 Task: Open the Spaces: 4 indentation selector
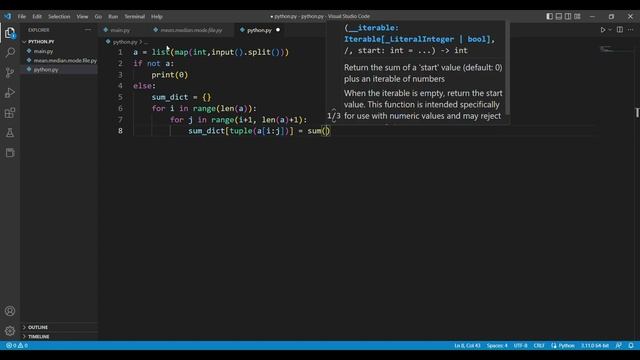pyautogui.click(x=497, y=345)
